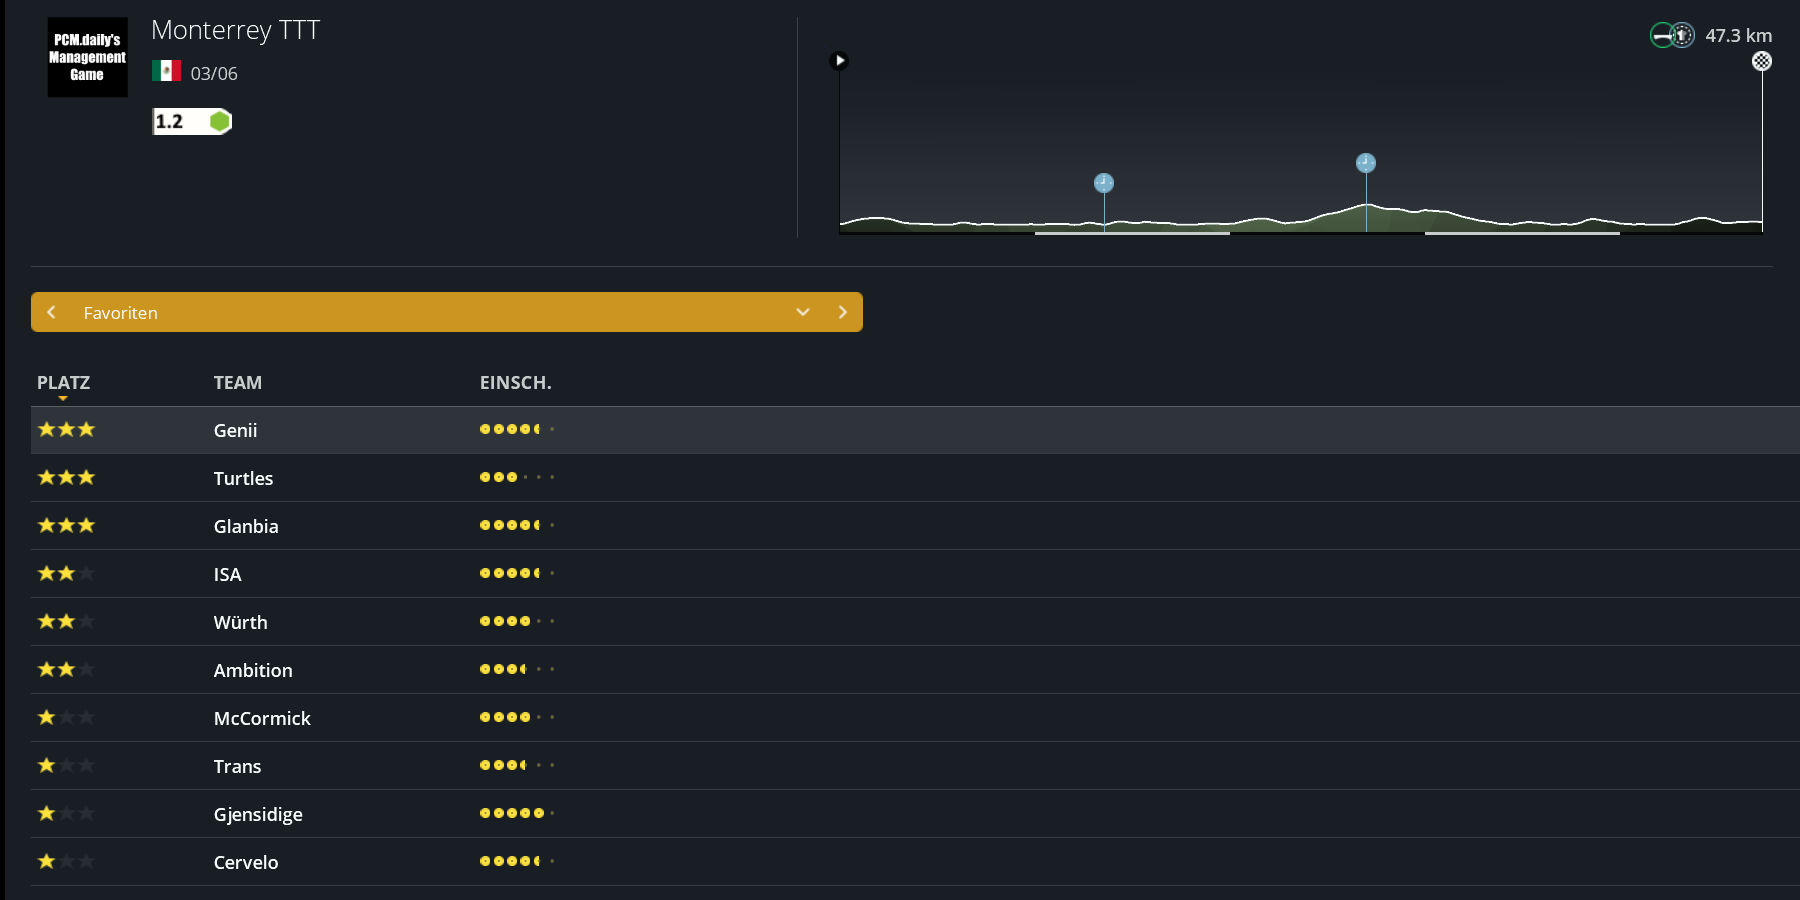This screenshot has width=1800, height=900.
Task: Click the 1.2 race class badge
Action: tap(191, 122)
